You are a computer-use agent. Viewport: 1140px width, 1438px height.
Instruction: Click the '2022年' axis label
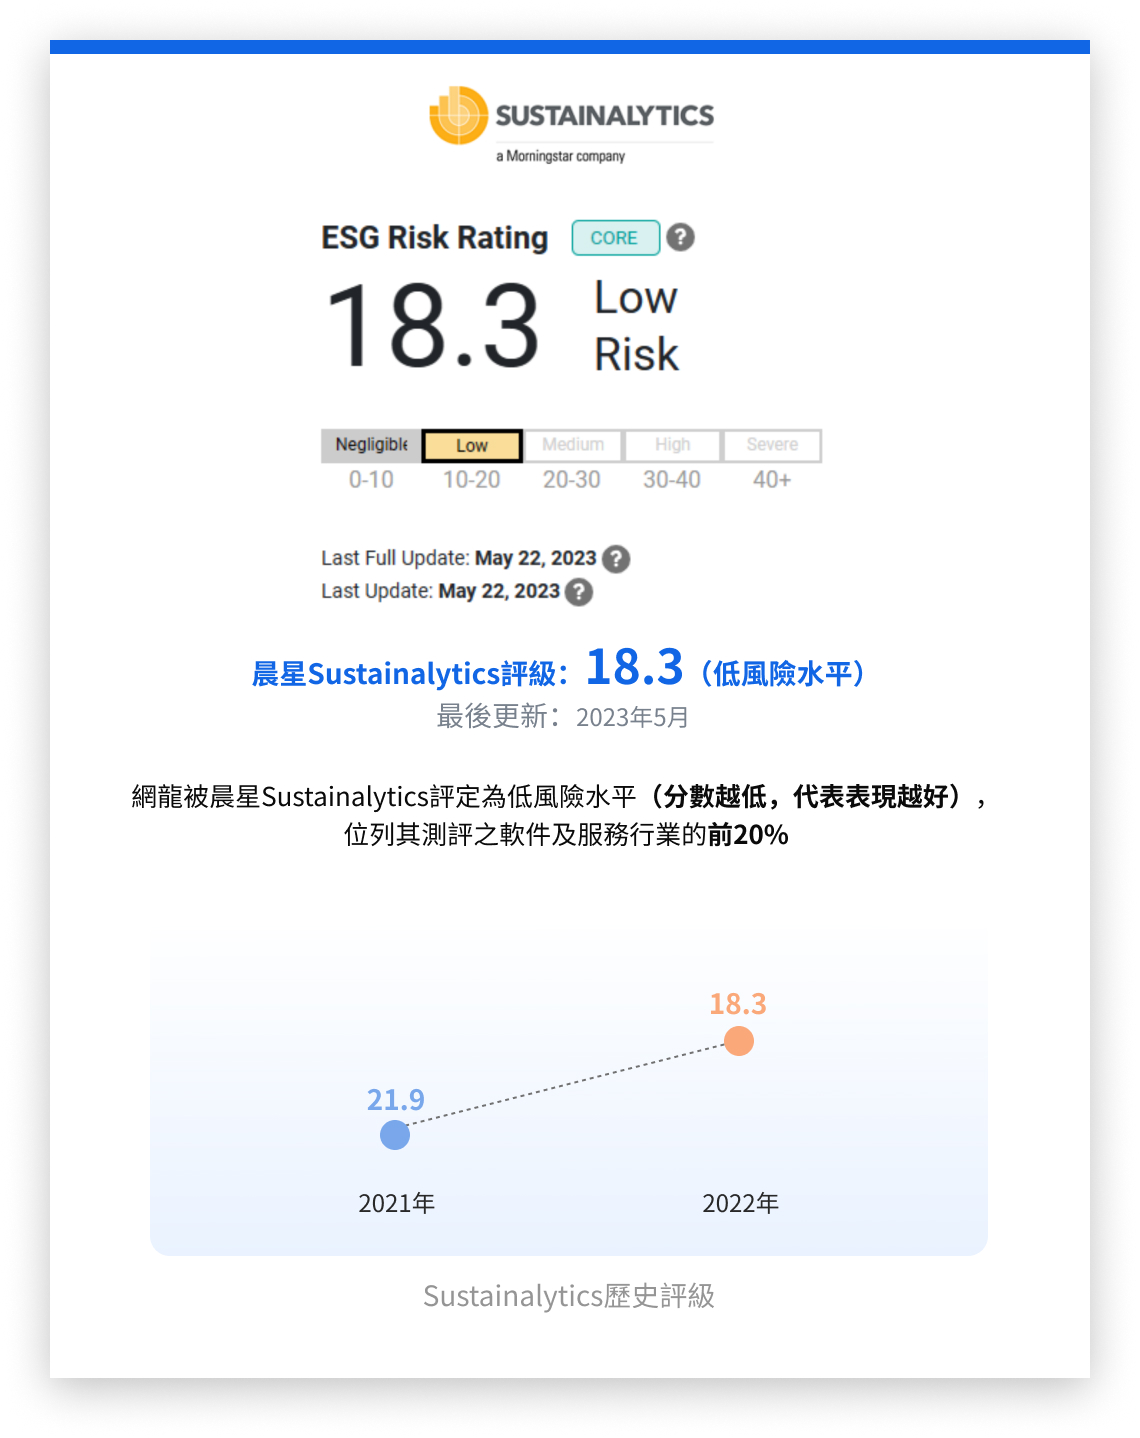741,1203
